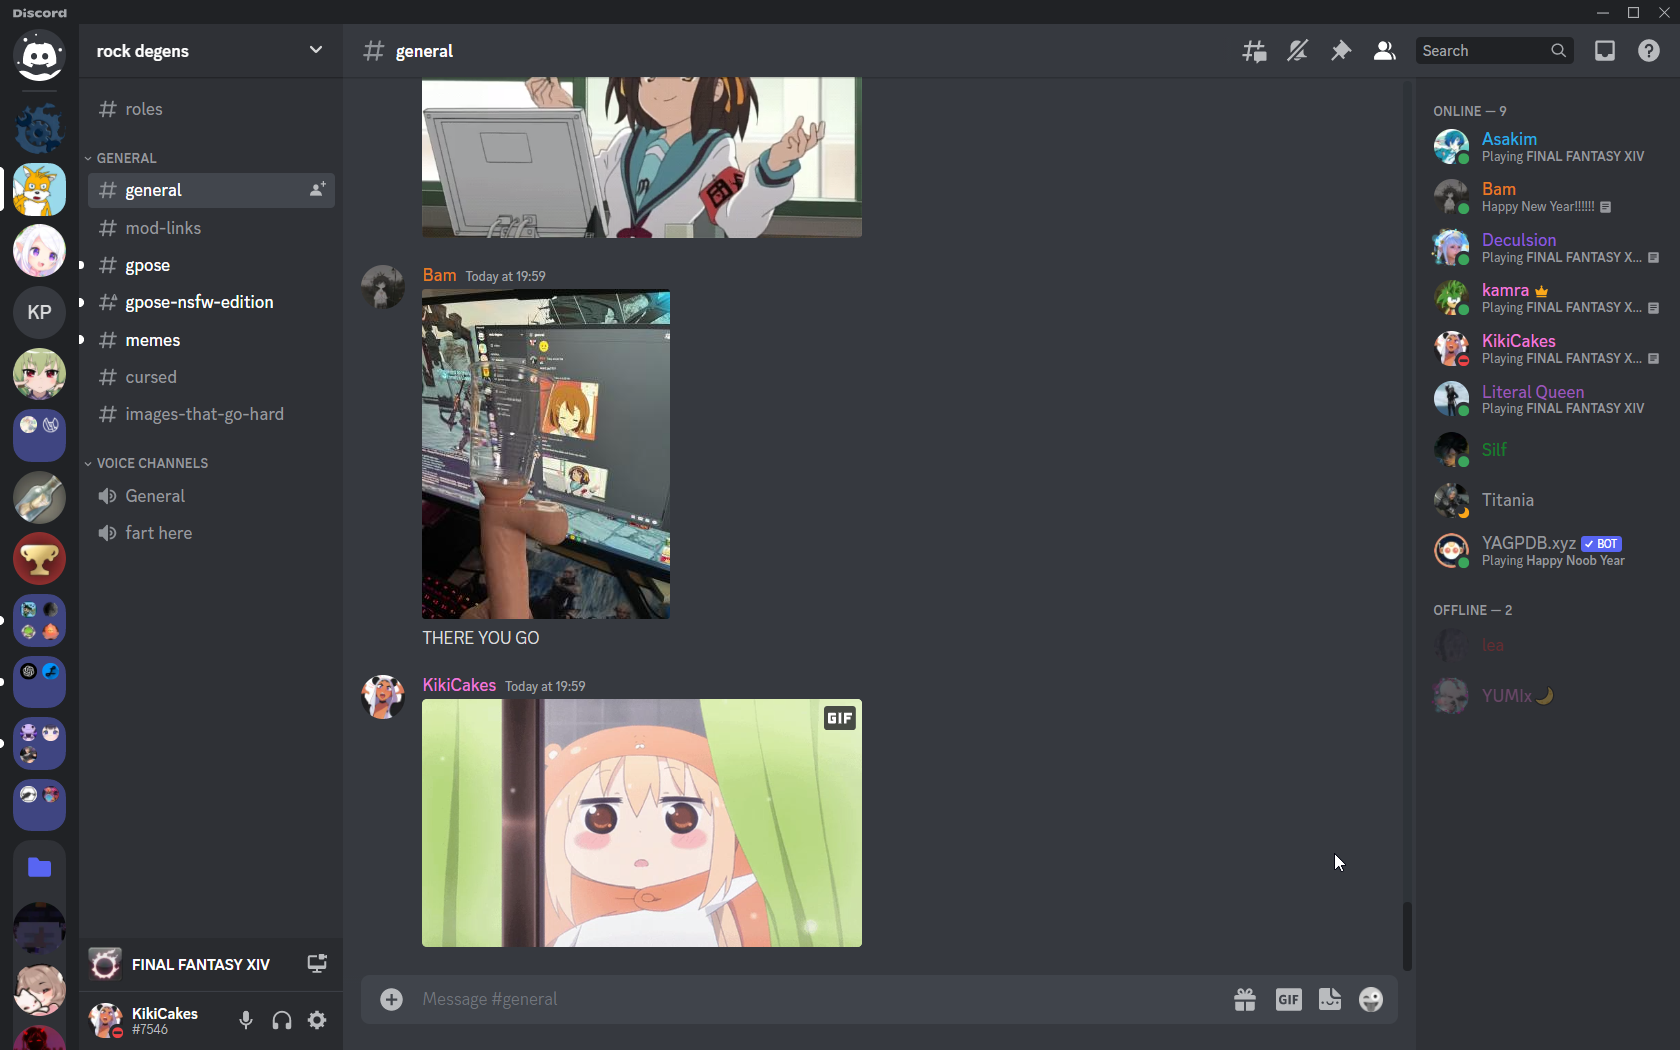Open the gpose channel
The height and width of the screenshot is (1050, 1680).
click(211, 265)
